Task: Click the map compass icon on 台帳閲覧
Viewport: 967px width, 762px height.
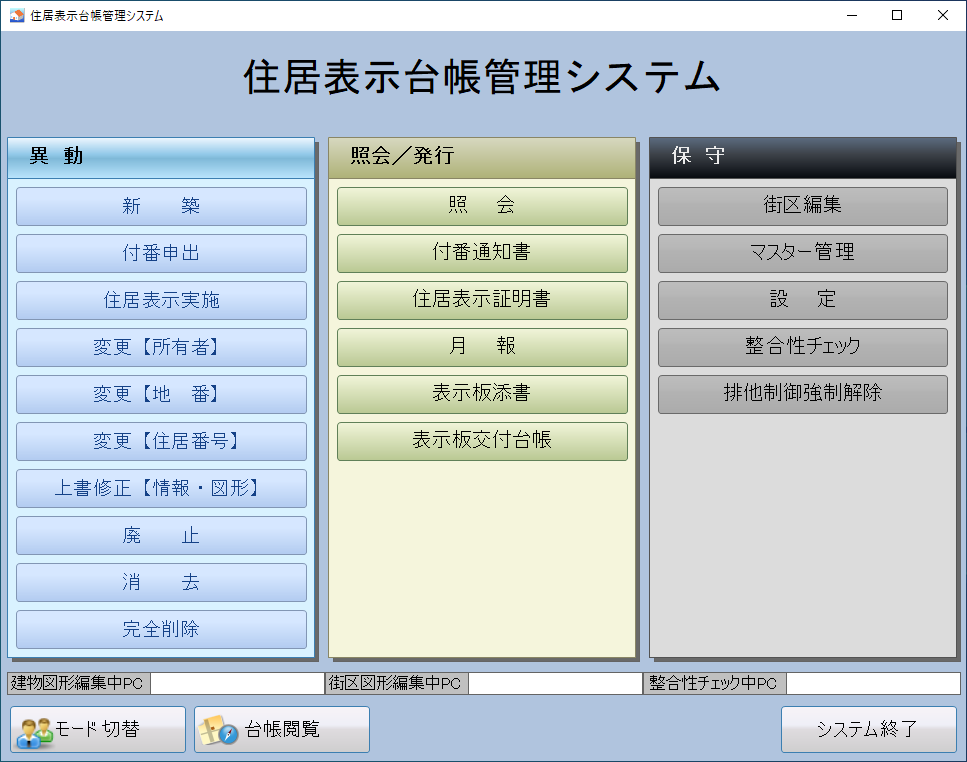Action: click(218, 730)
